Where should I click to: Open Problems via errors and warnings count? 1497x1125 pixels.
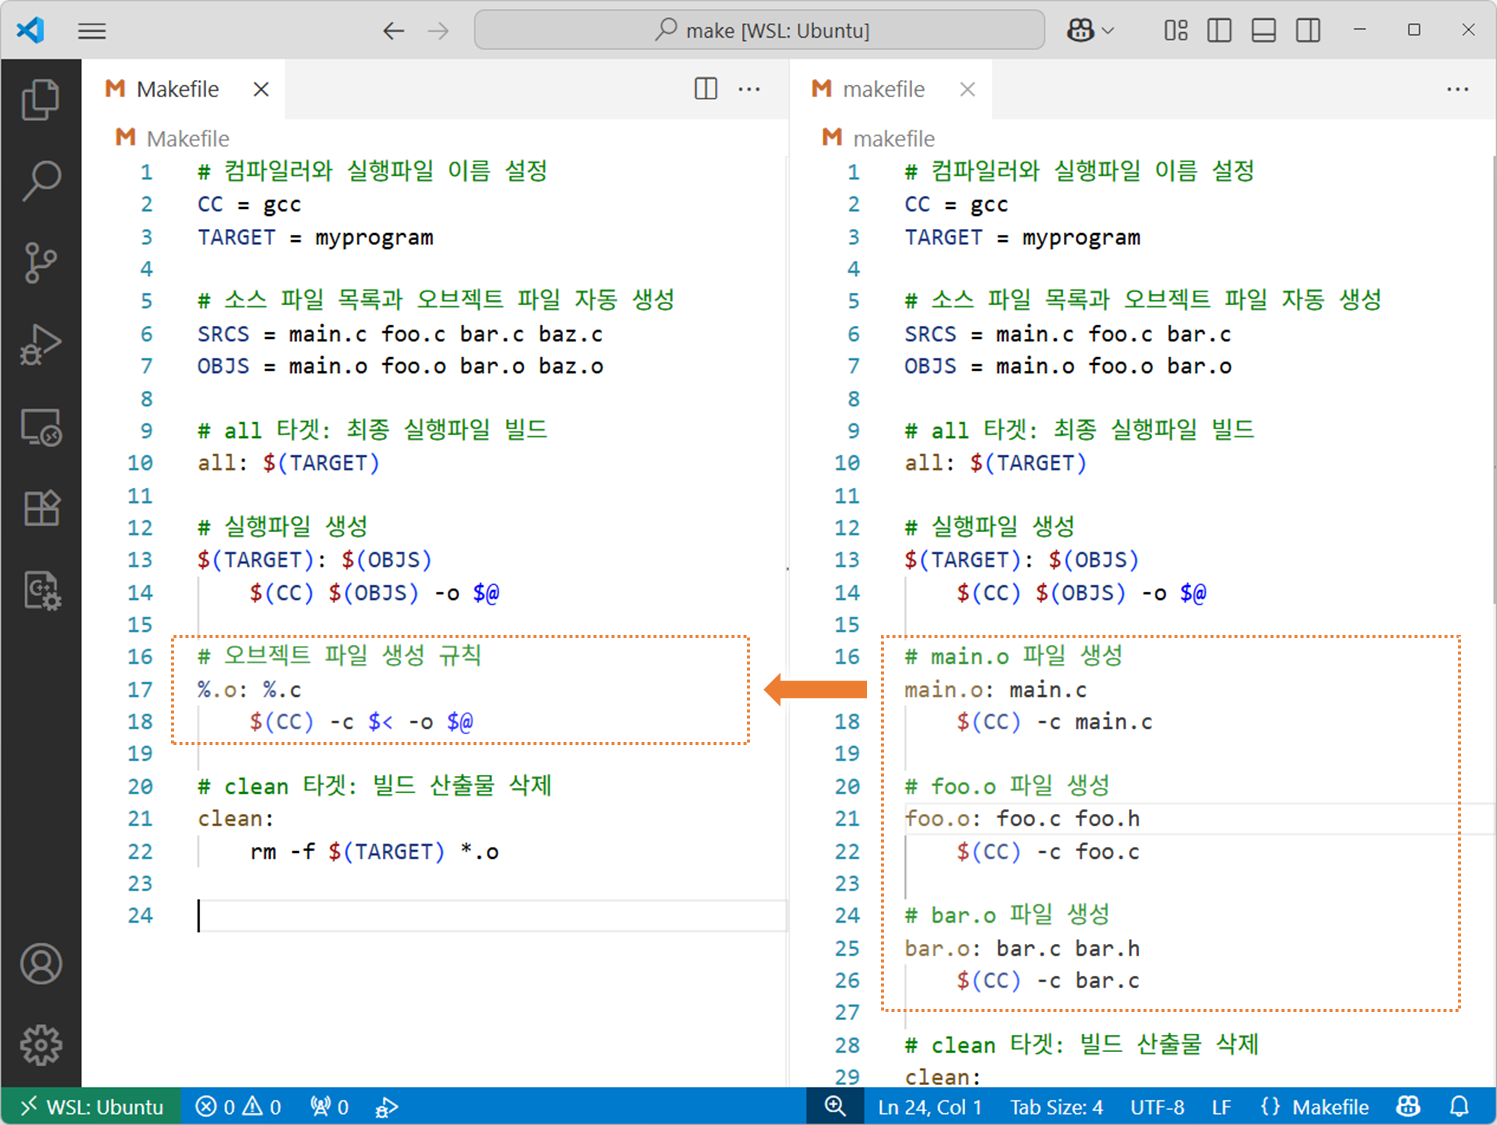[238, 1106]
